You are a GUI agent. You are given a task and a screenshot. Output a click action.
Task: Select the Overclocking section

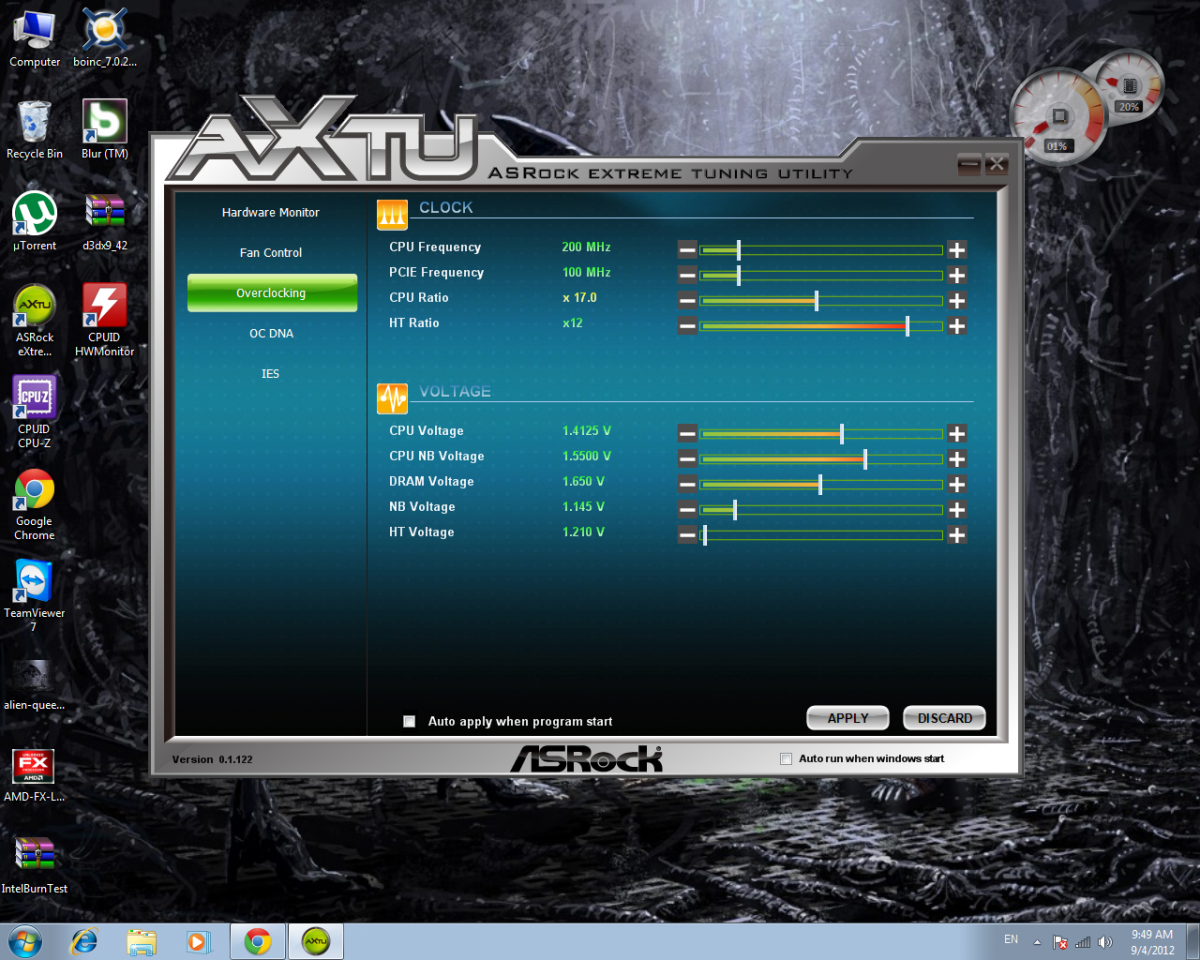(272, 293)
